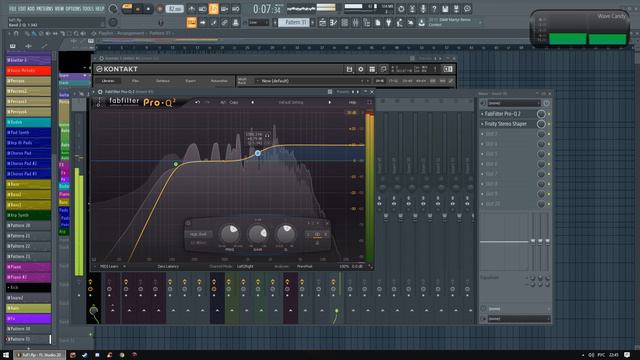The width and height of the screenshot is (640, 360).
Task: Undo last change in FabFilter Pro-Q 2
Action: tap(198, 102)
